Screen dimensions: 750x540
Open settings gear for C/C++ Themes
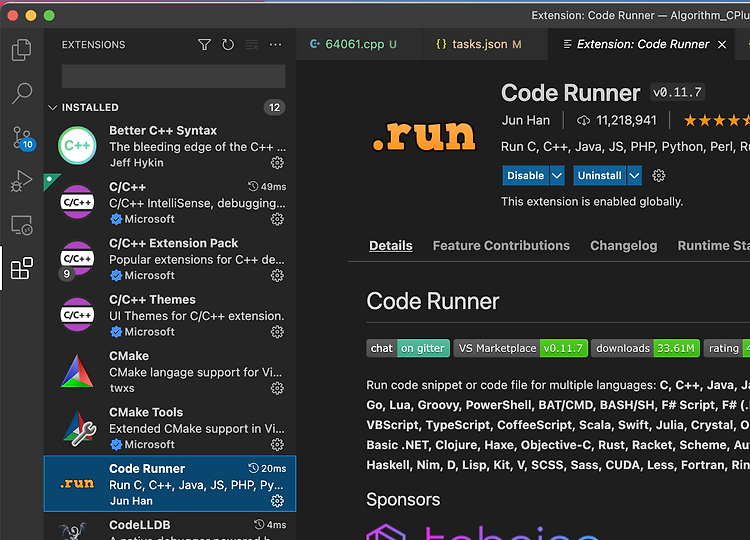point(277,332)
